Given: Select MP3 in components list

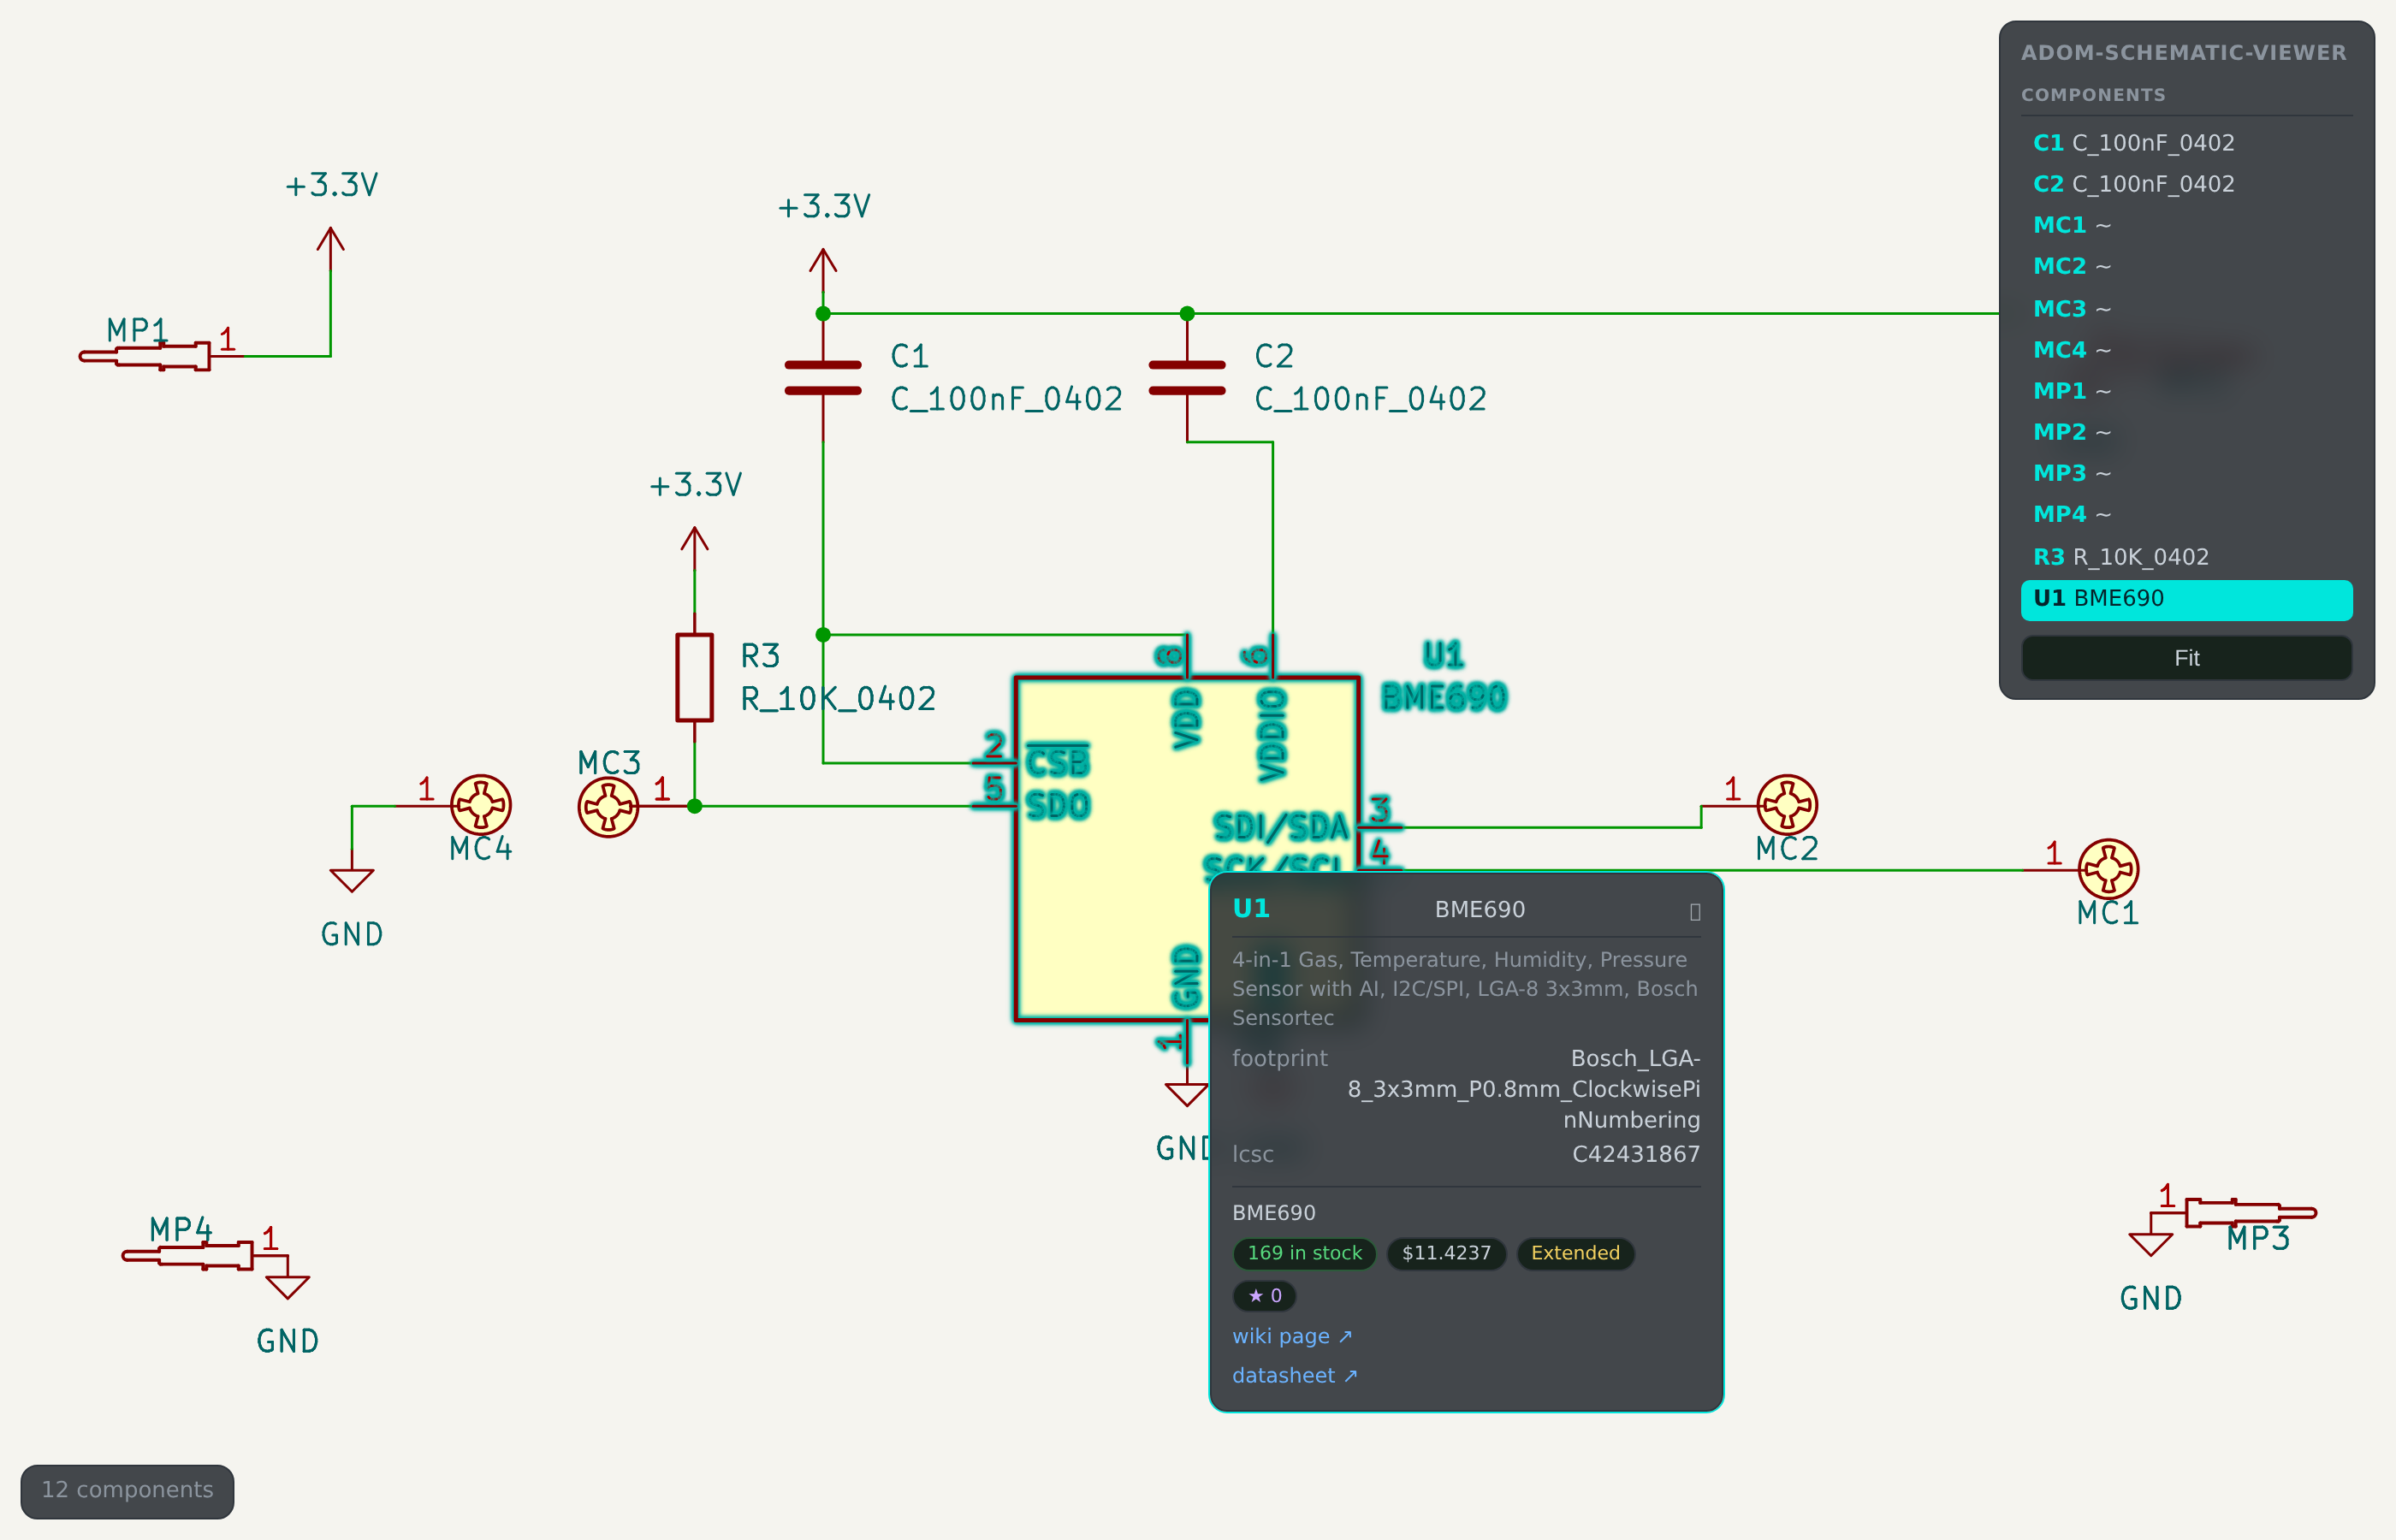Looking at the screenshot, I should tap(2186, 472).
